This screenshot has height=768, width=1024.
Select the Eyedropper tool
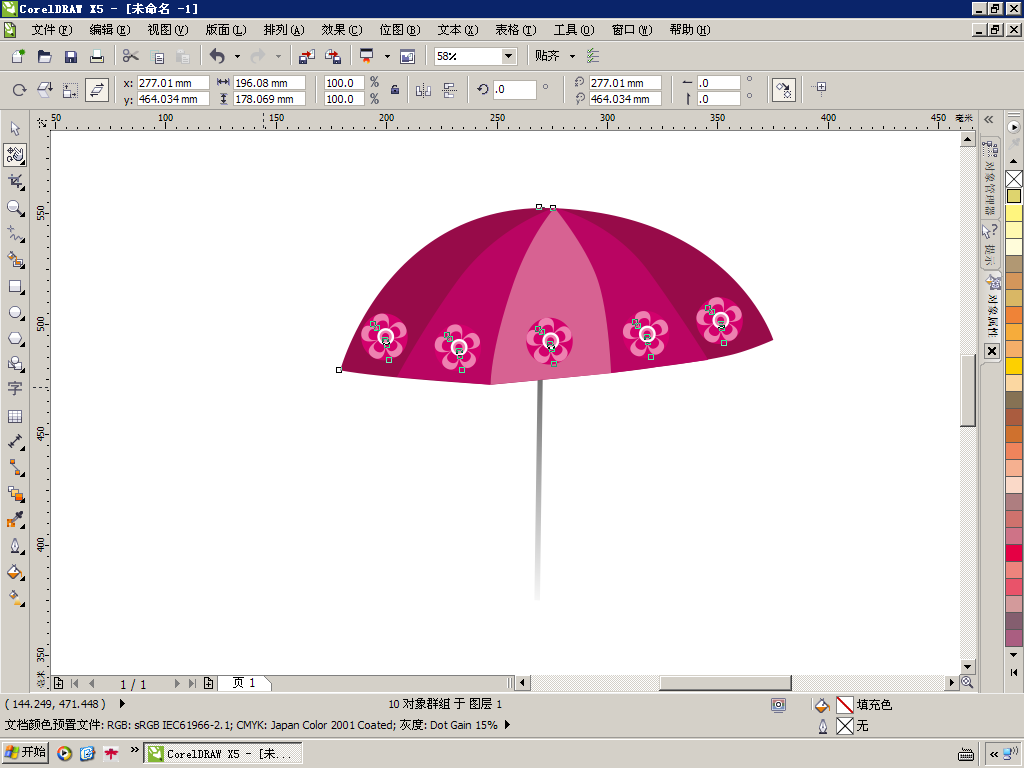tap(15, 520)
